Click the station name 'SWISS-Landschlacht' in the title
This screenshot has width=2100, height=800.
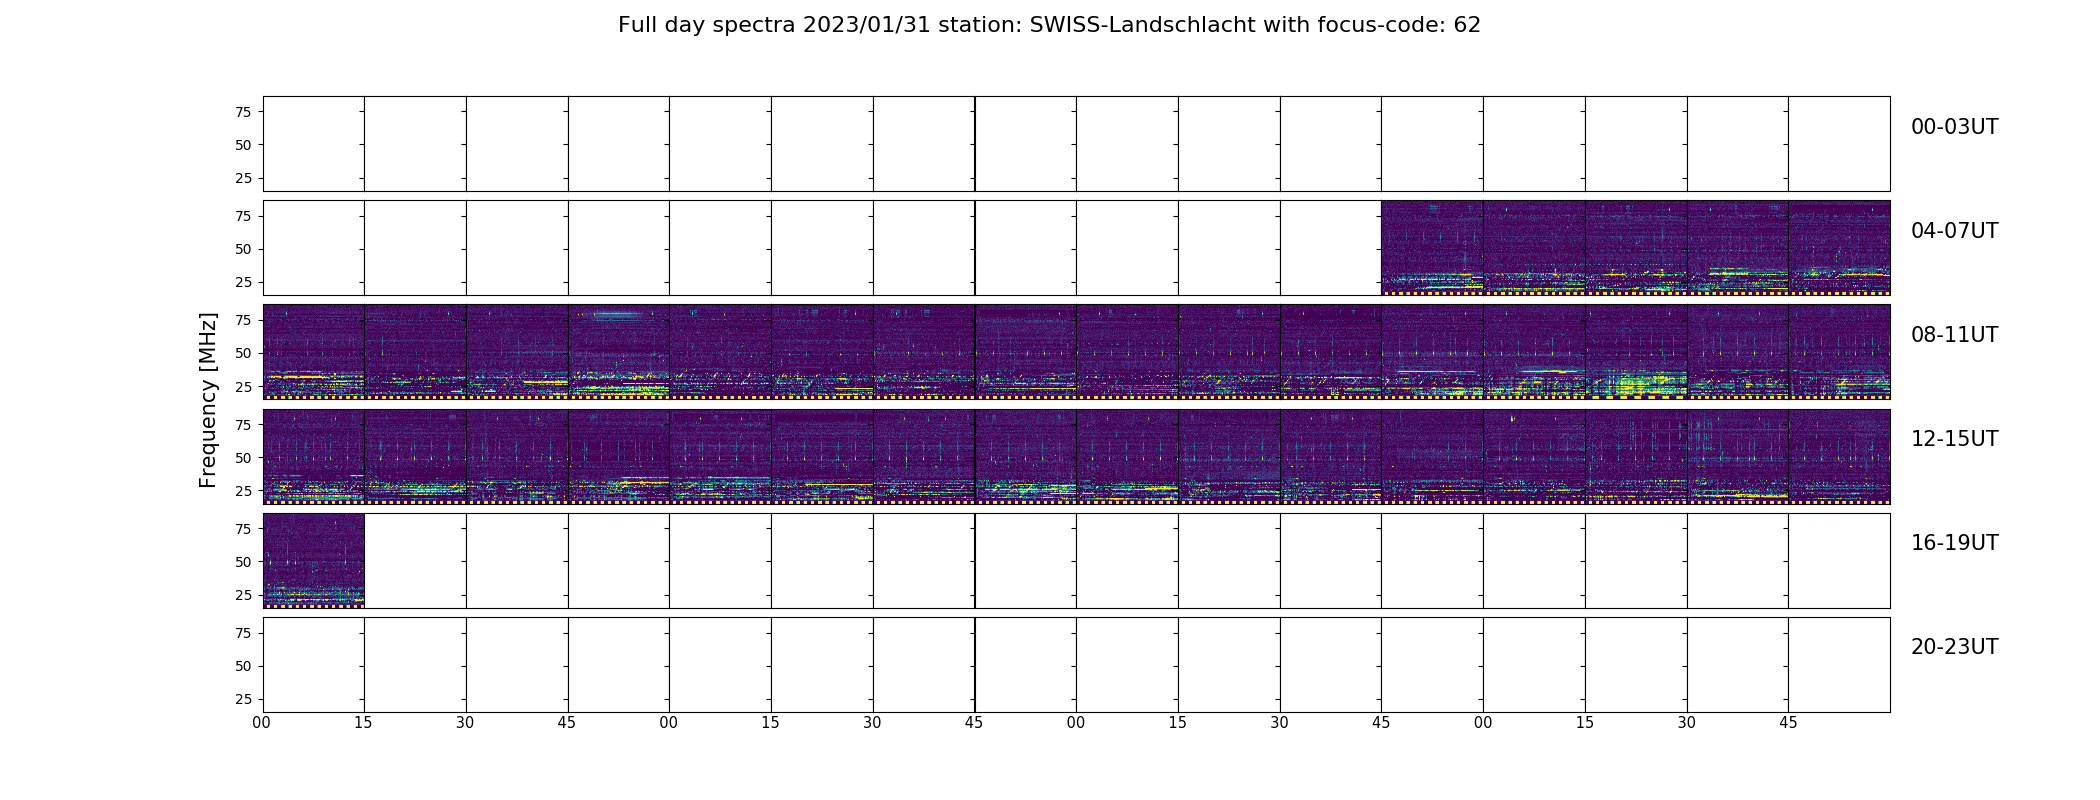click(x=1142, y=25)
